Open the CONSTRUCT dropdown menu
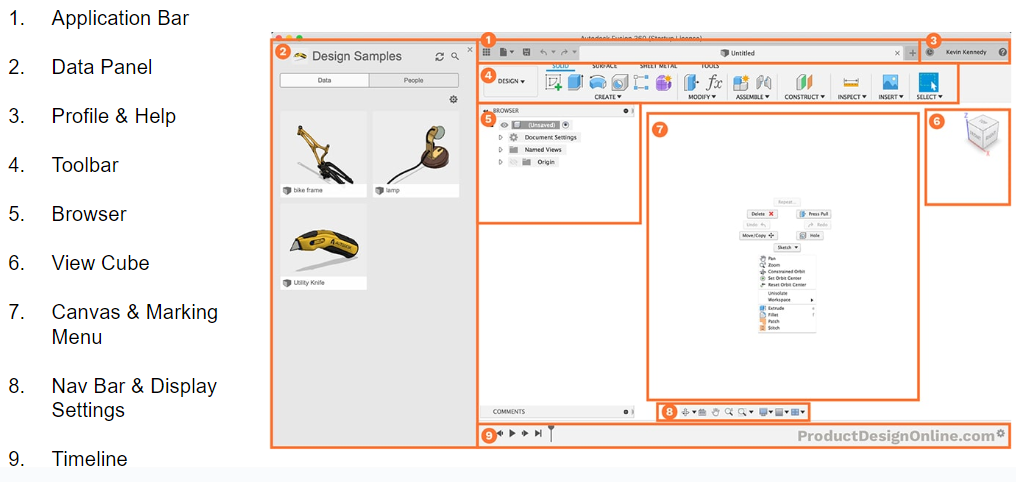This screenshot has width=1016, height=482. tap(804, 97)
